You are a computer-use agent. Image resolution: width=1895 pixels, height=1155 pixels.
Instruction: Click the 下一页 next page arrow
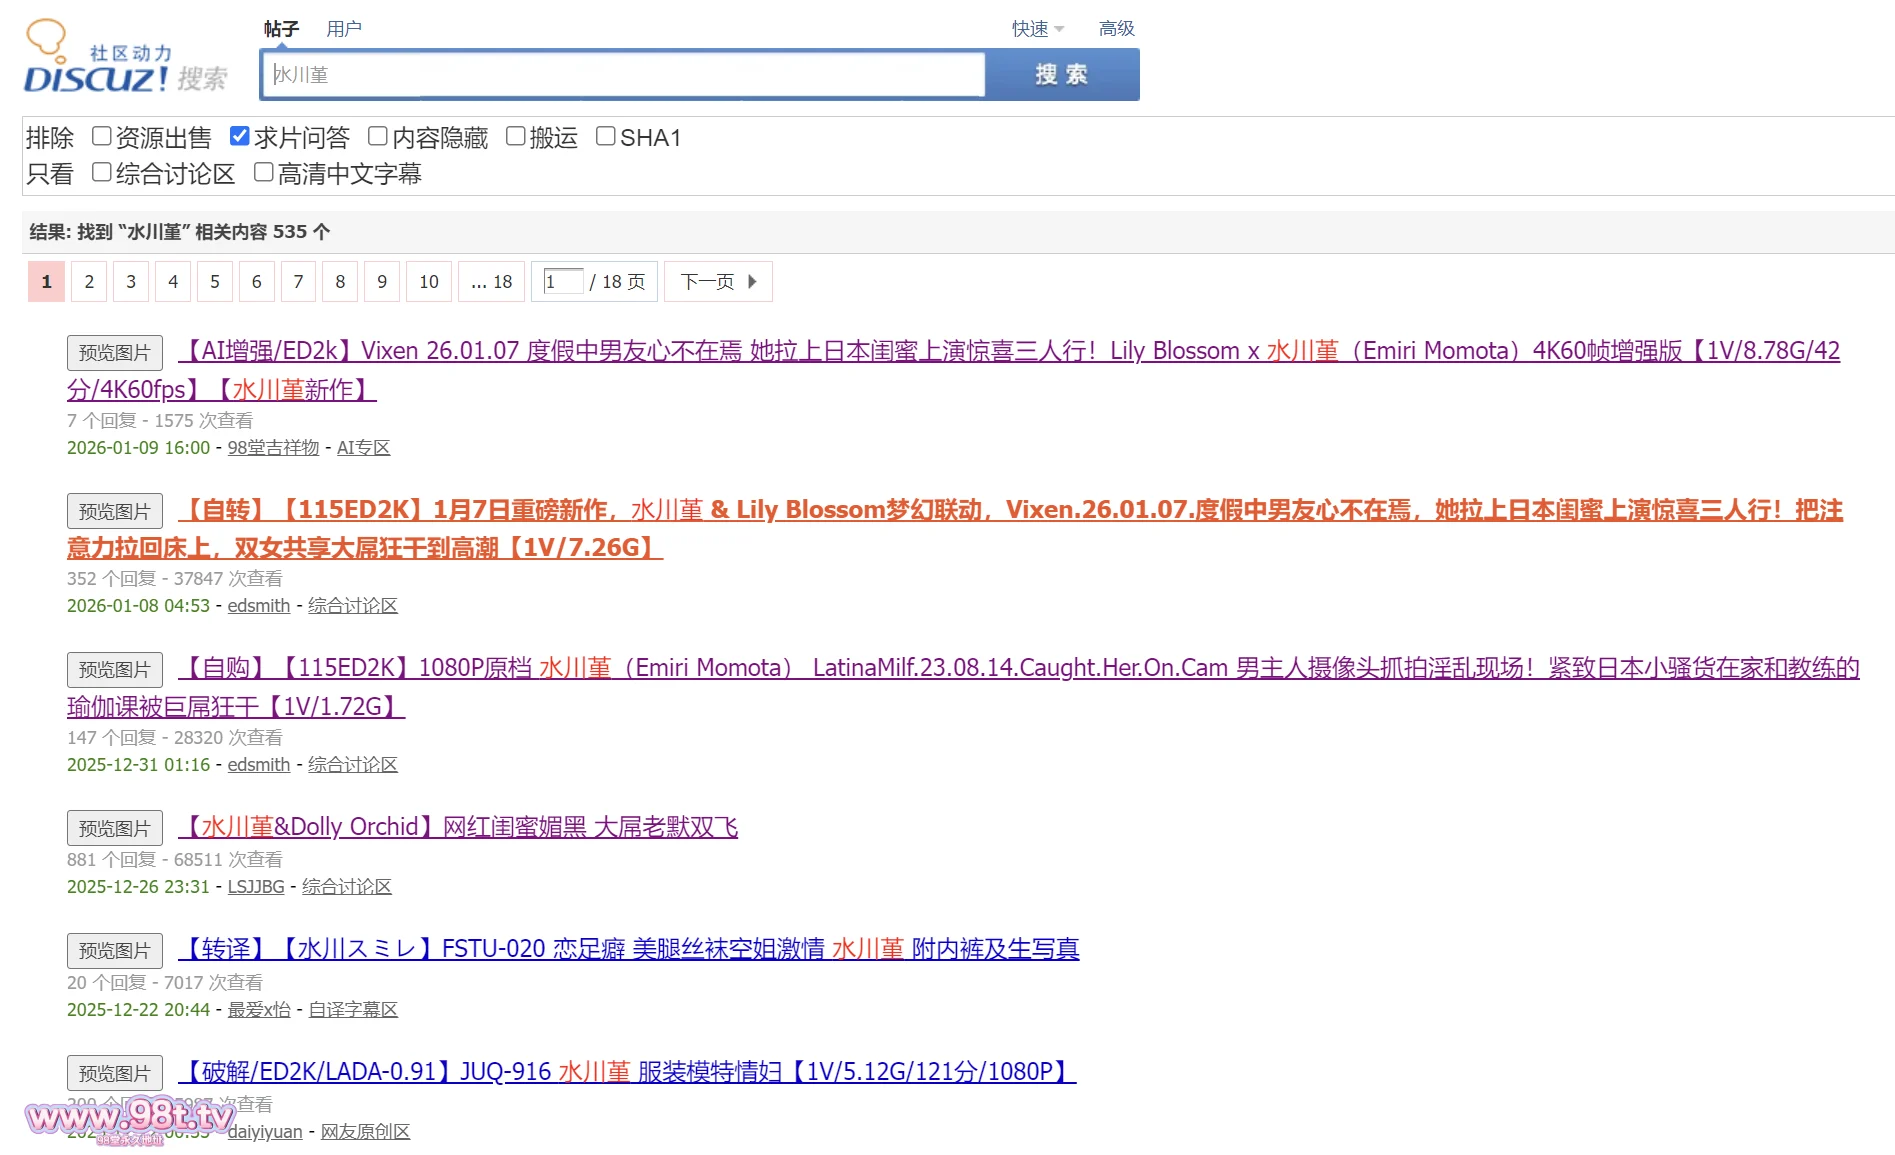pyautogui.click(x=718, y=282)
